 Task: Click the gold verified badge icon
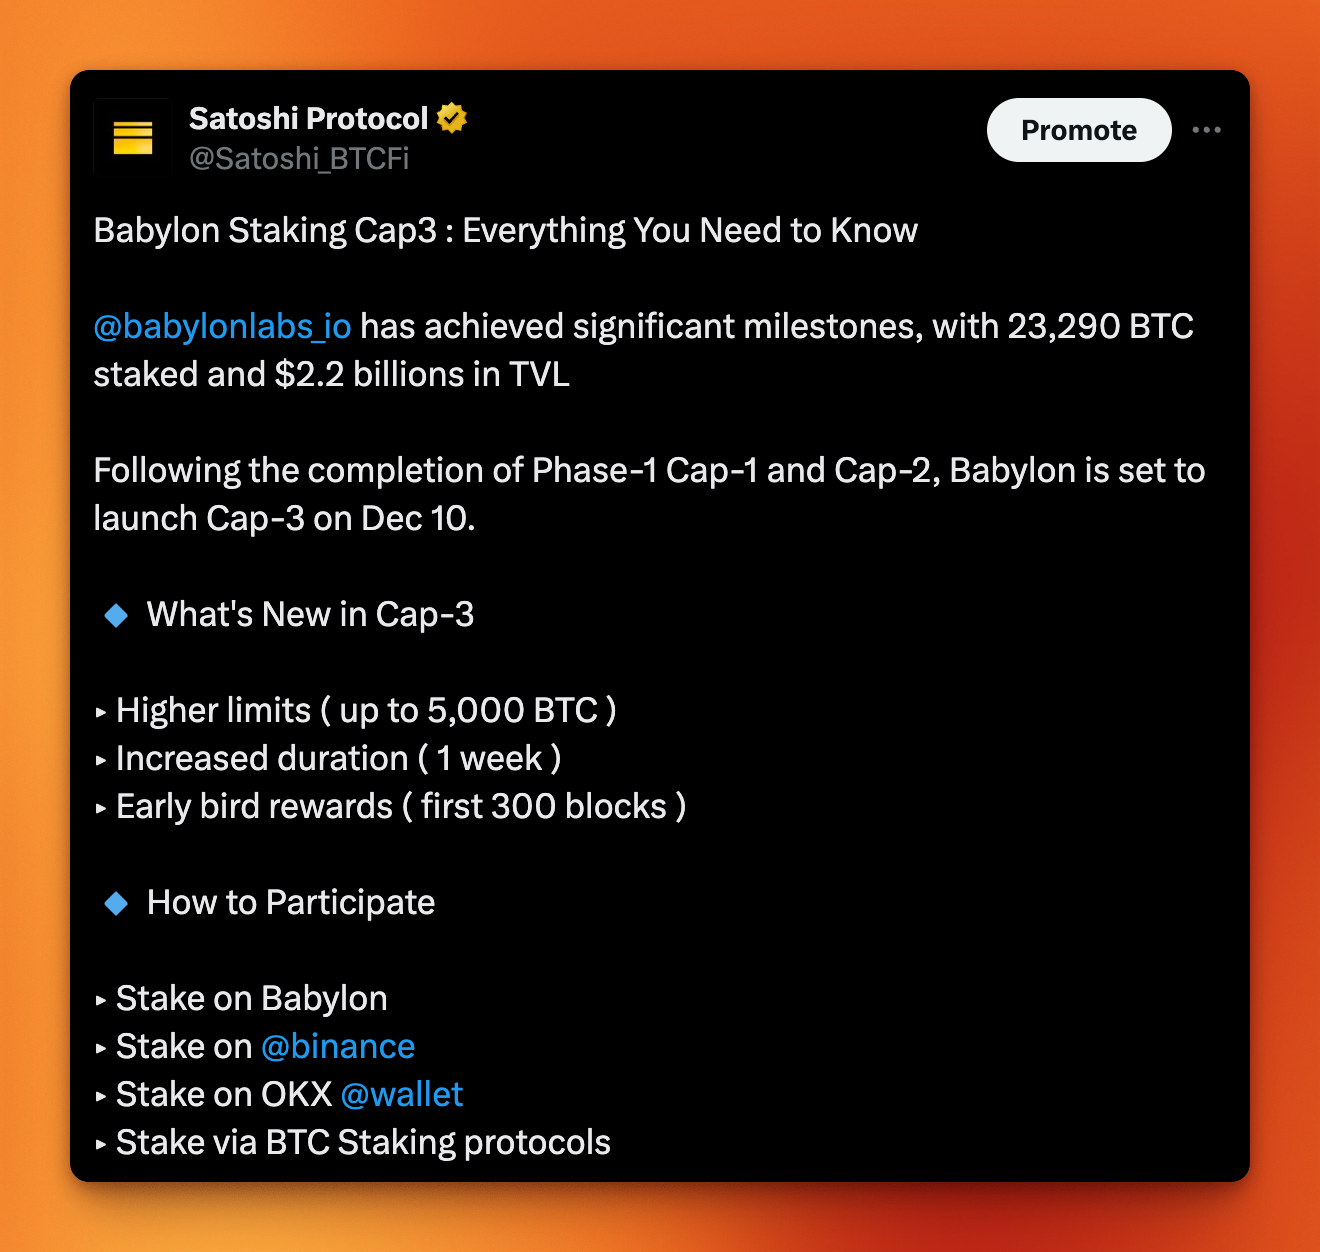pos(453,118)
